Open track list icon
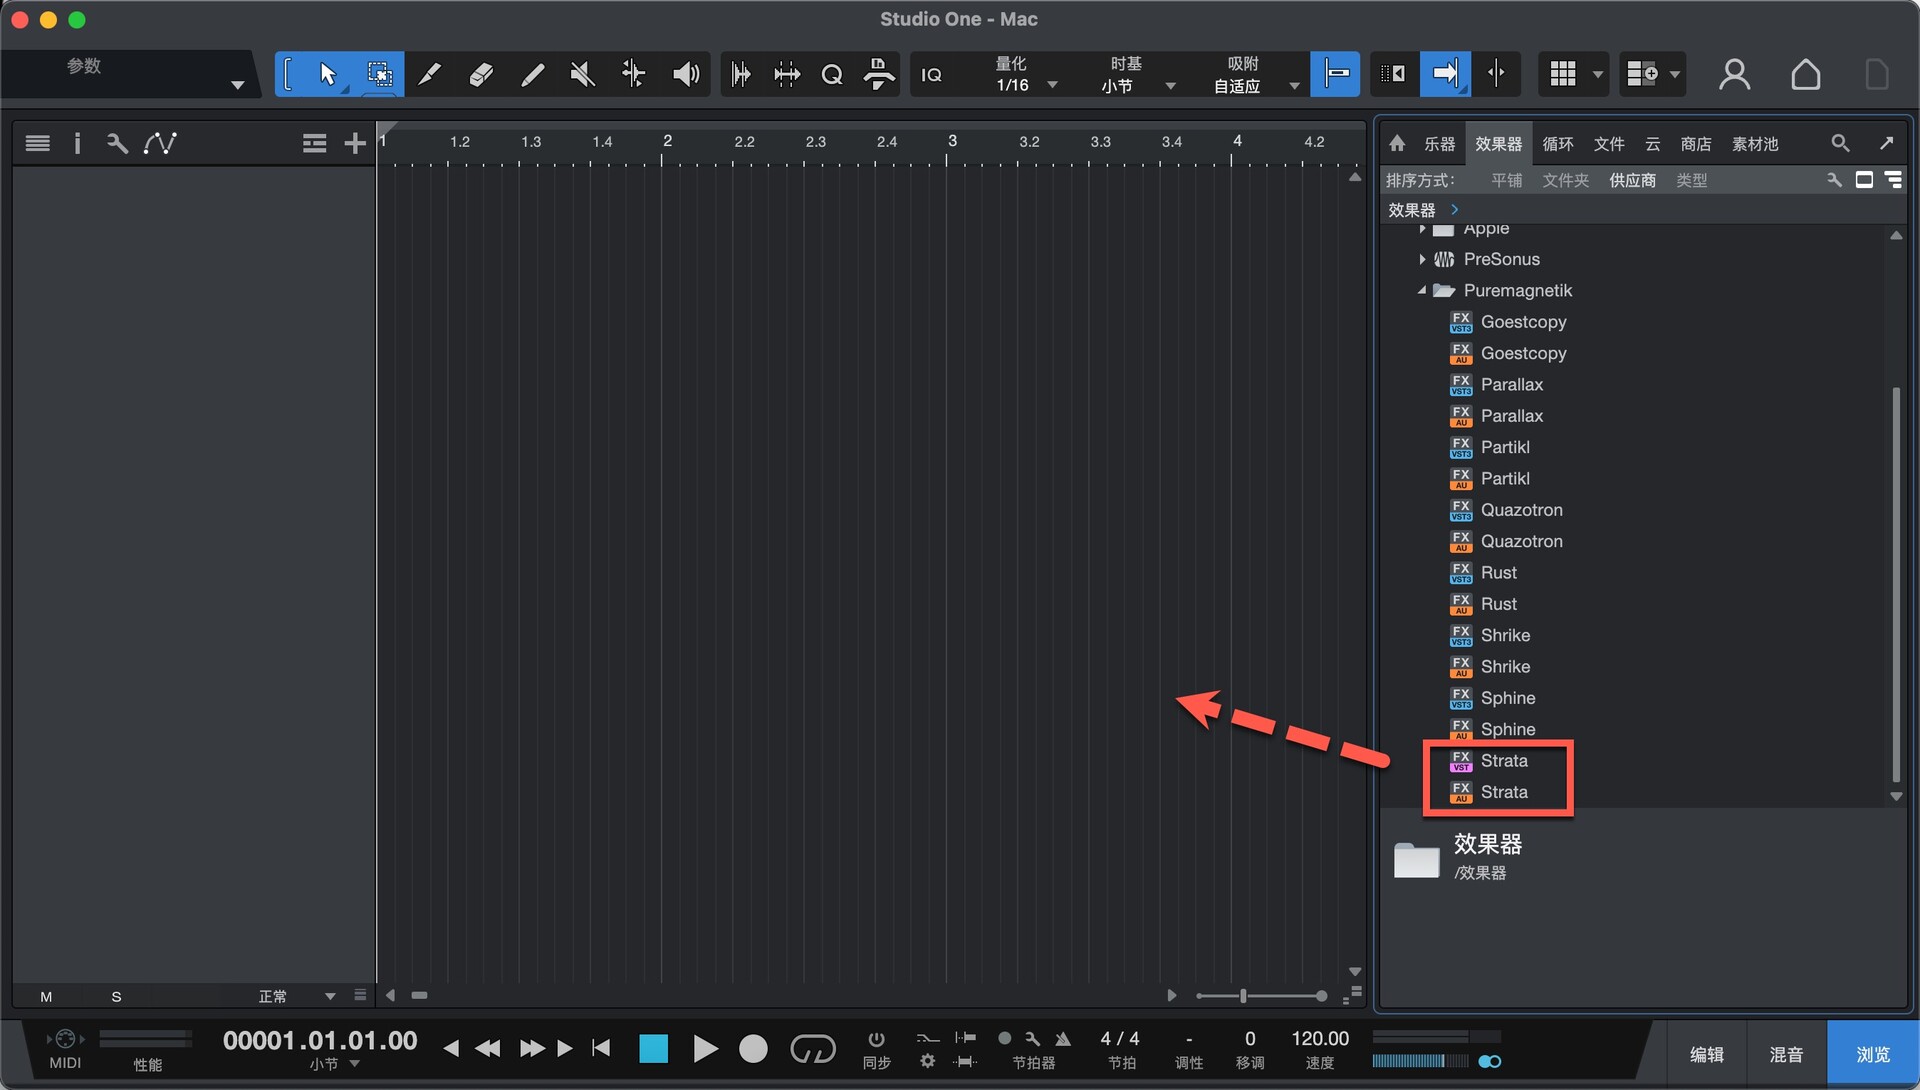 37,143
